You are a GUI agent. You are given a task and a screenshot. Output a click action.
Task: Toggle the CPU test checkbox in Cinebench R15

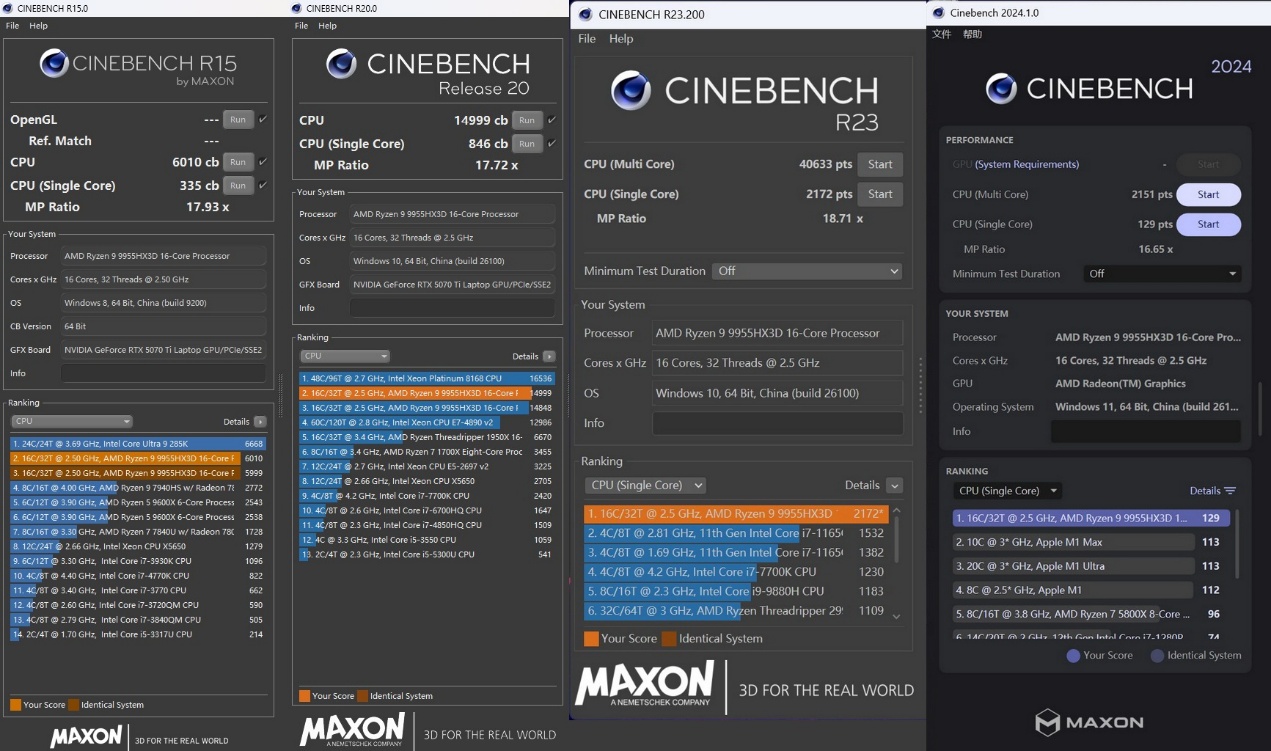point(262,162)
